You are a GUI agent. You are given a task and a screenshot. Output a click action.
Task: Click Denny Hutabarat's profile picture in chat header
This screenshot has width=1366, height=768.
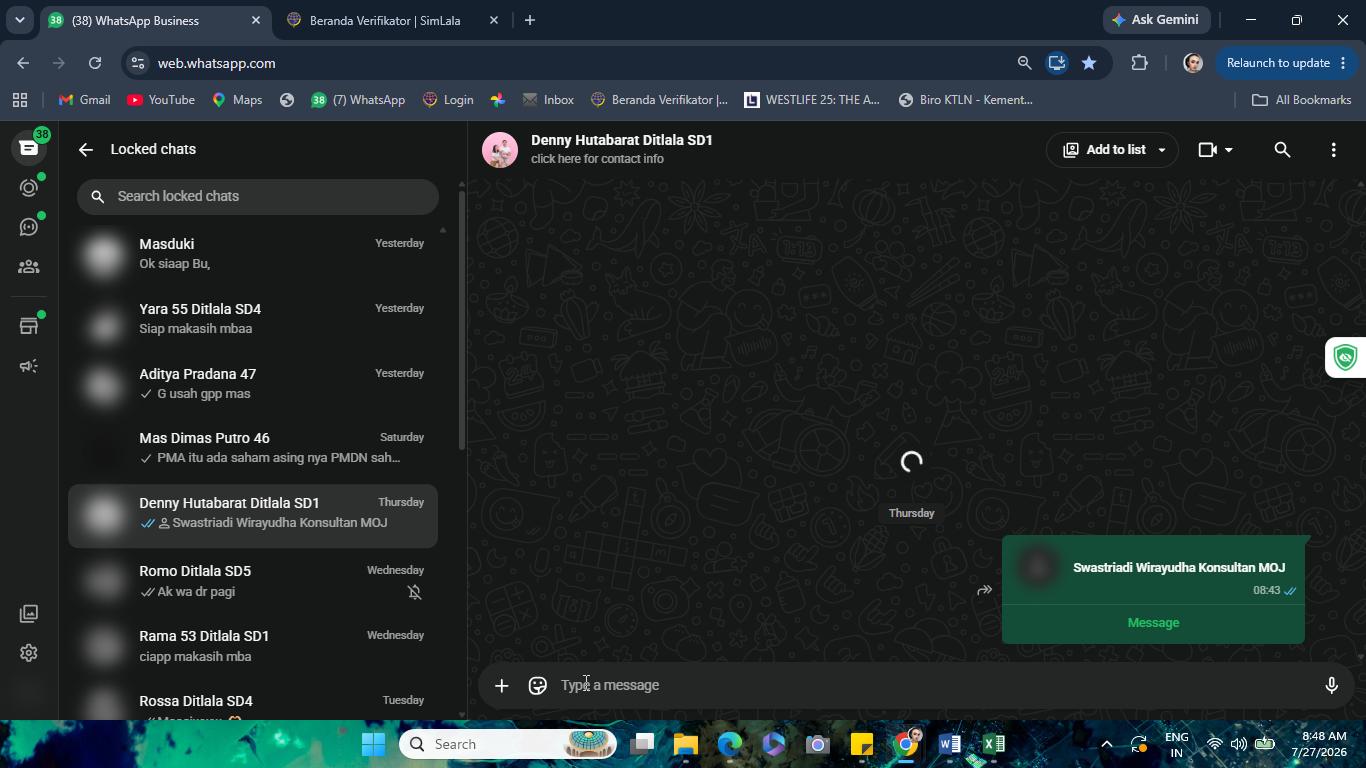500,150
